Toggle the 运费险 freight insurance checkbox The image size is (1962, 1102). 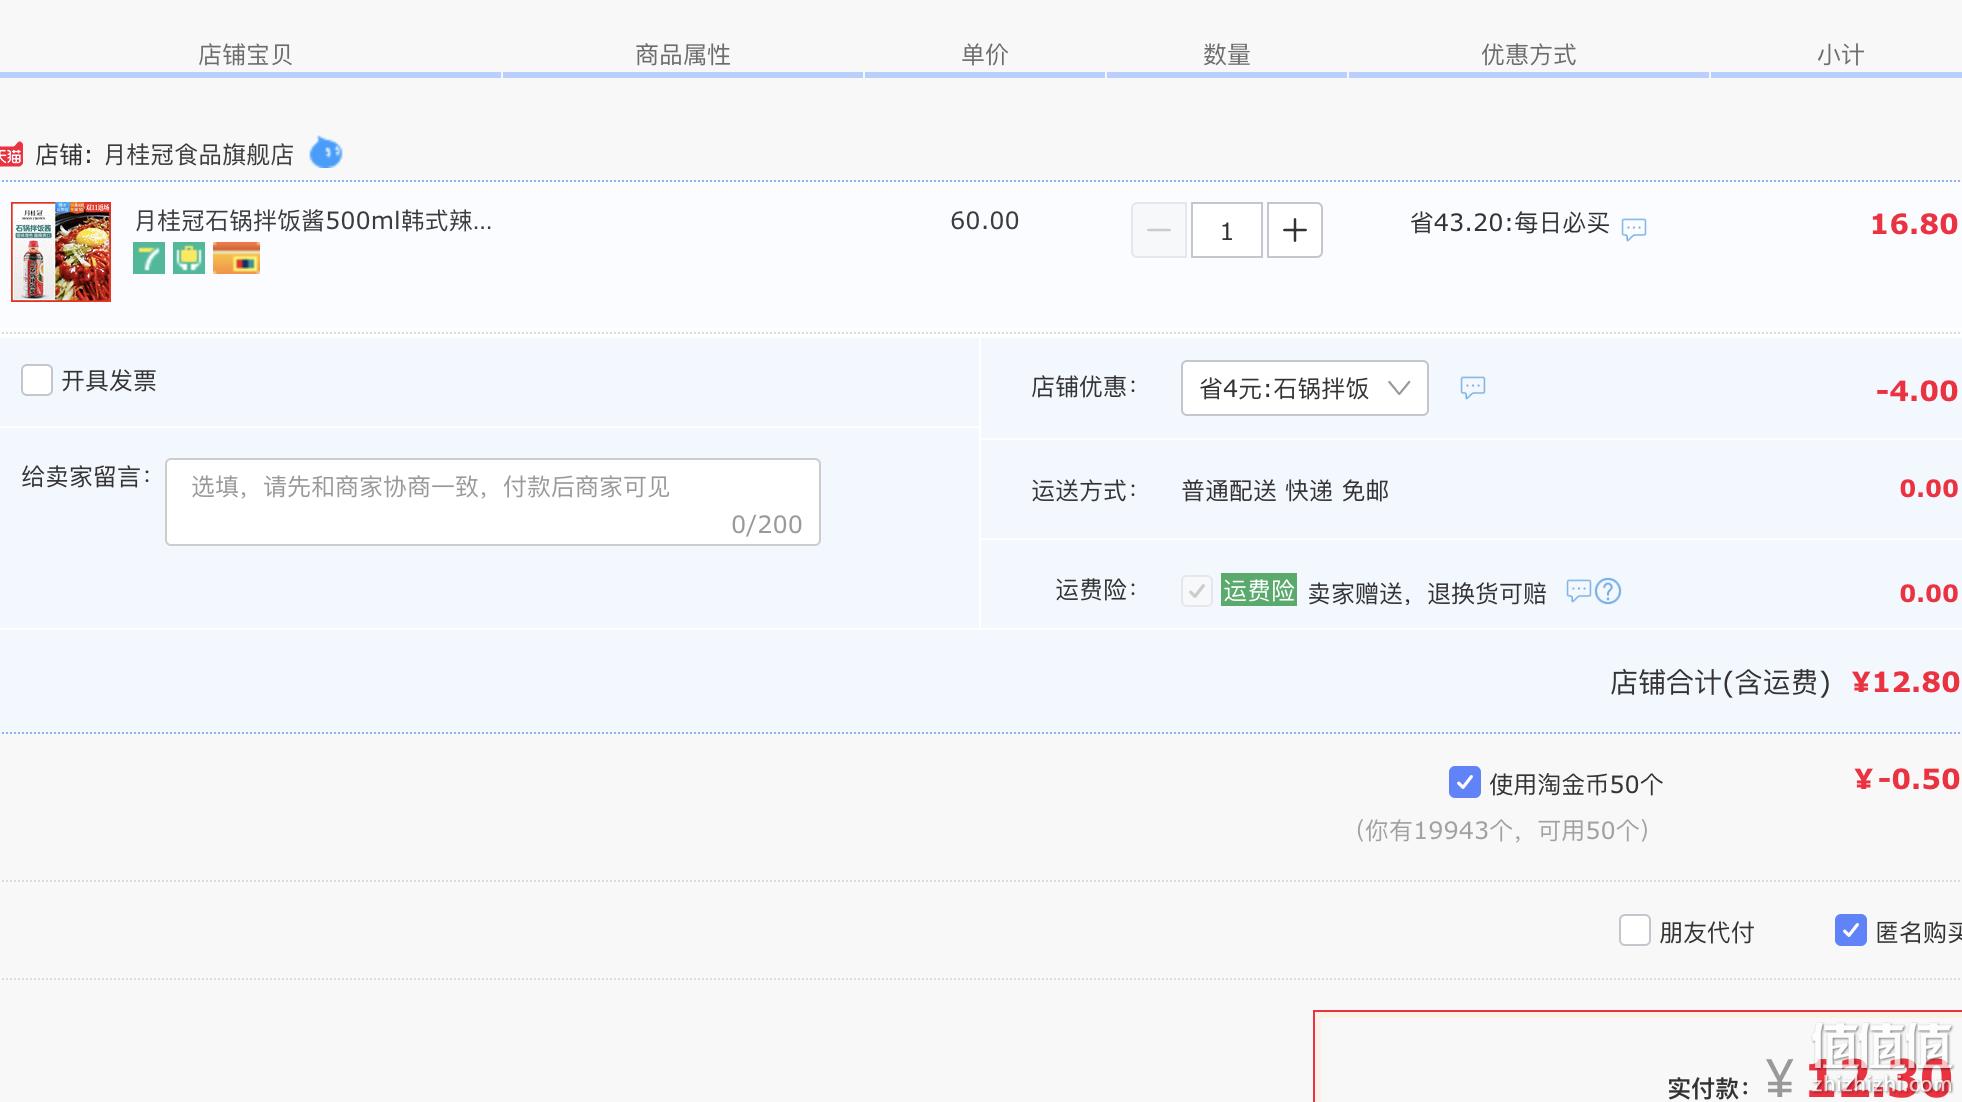pos(1197,591)
